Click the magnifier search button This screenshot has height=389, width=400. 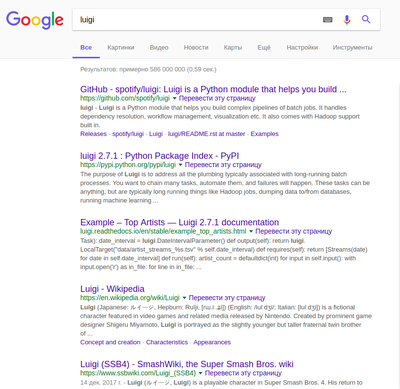point(366,19)
